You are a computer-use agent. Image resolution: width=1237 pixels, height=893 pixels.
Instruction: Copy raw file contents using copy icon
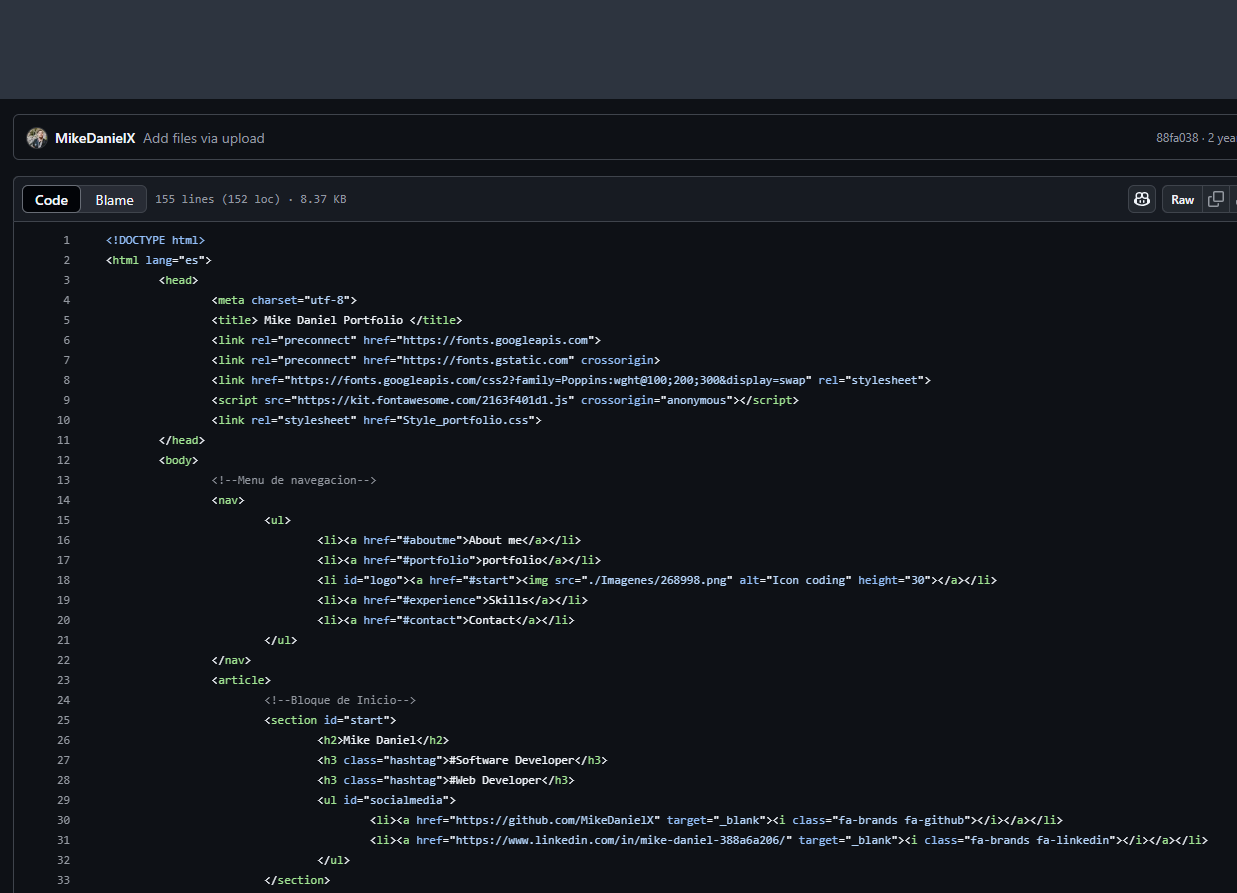pyautogui.click(x=1216, y=199)
